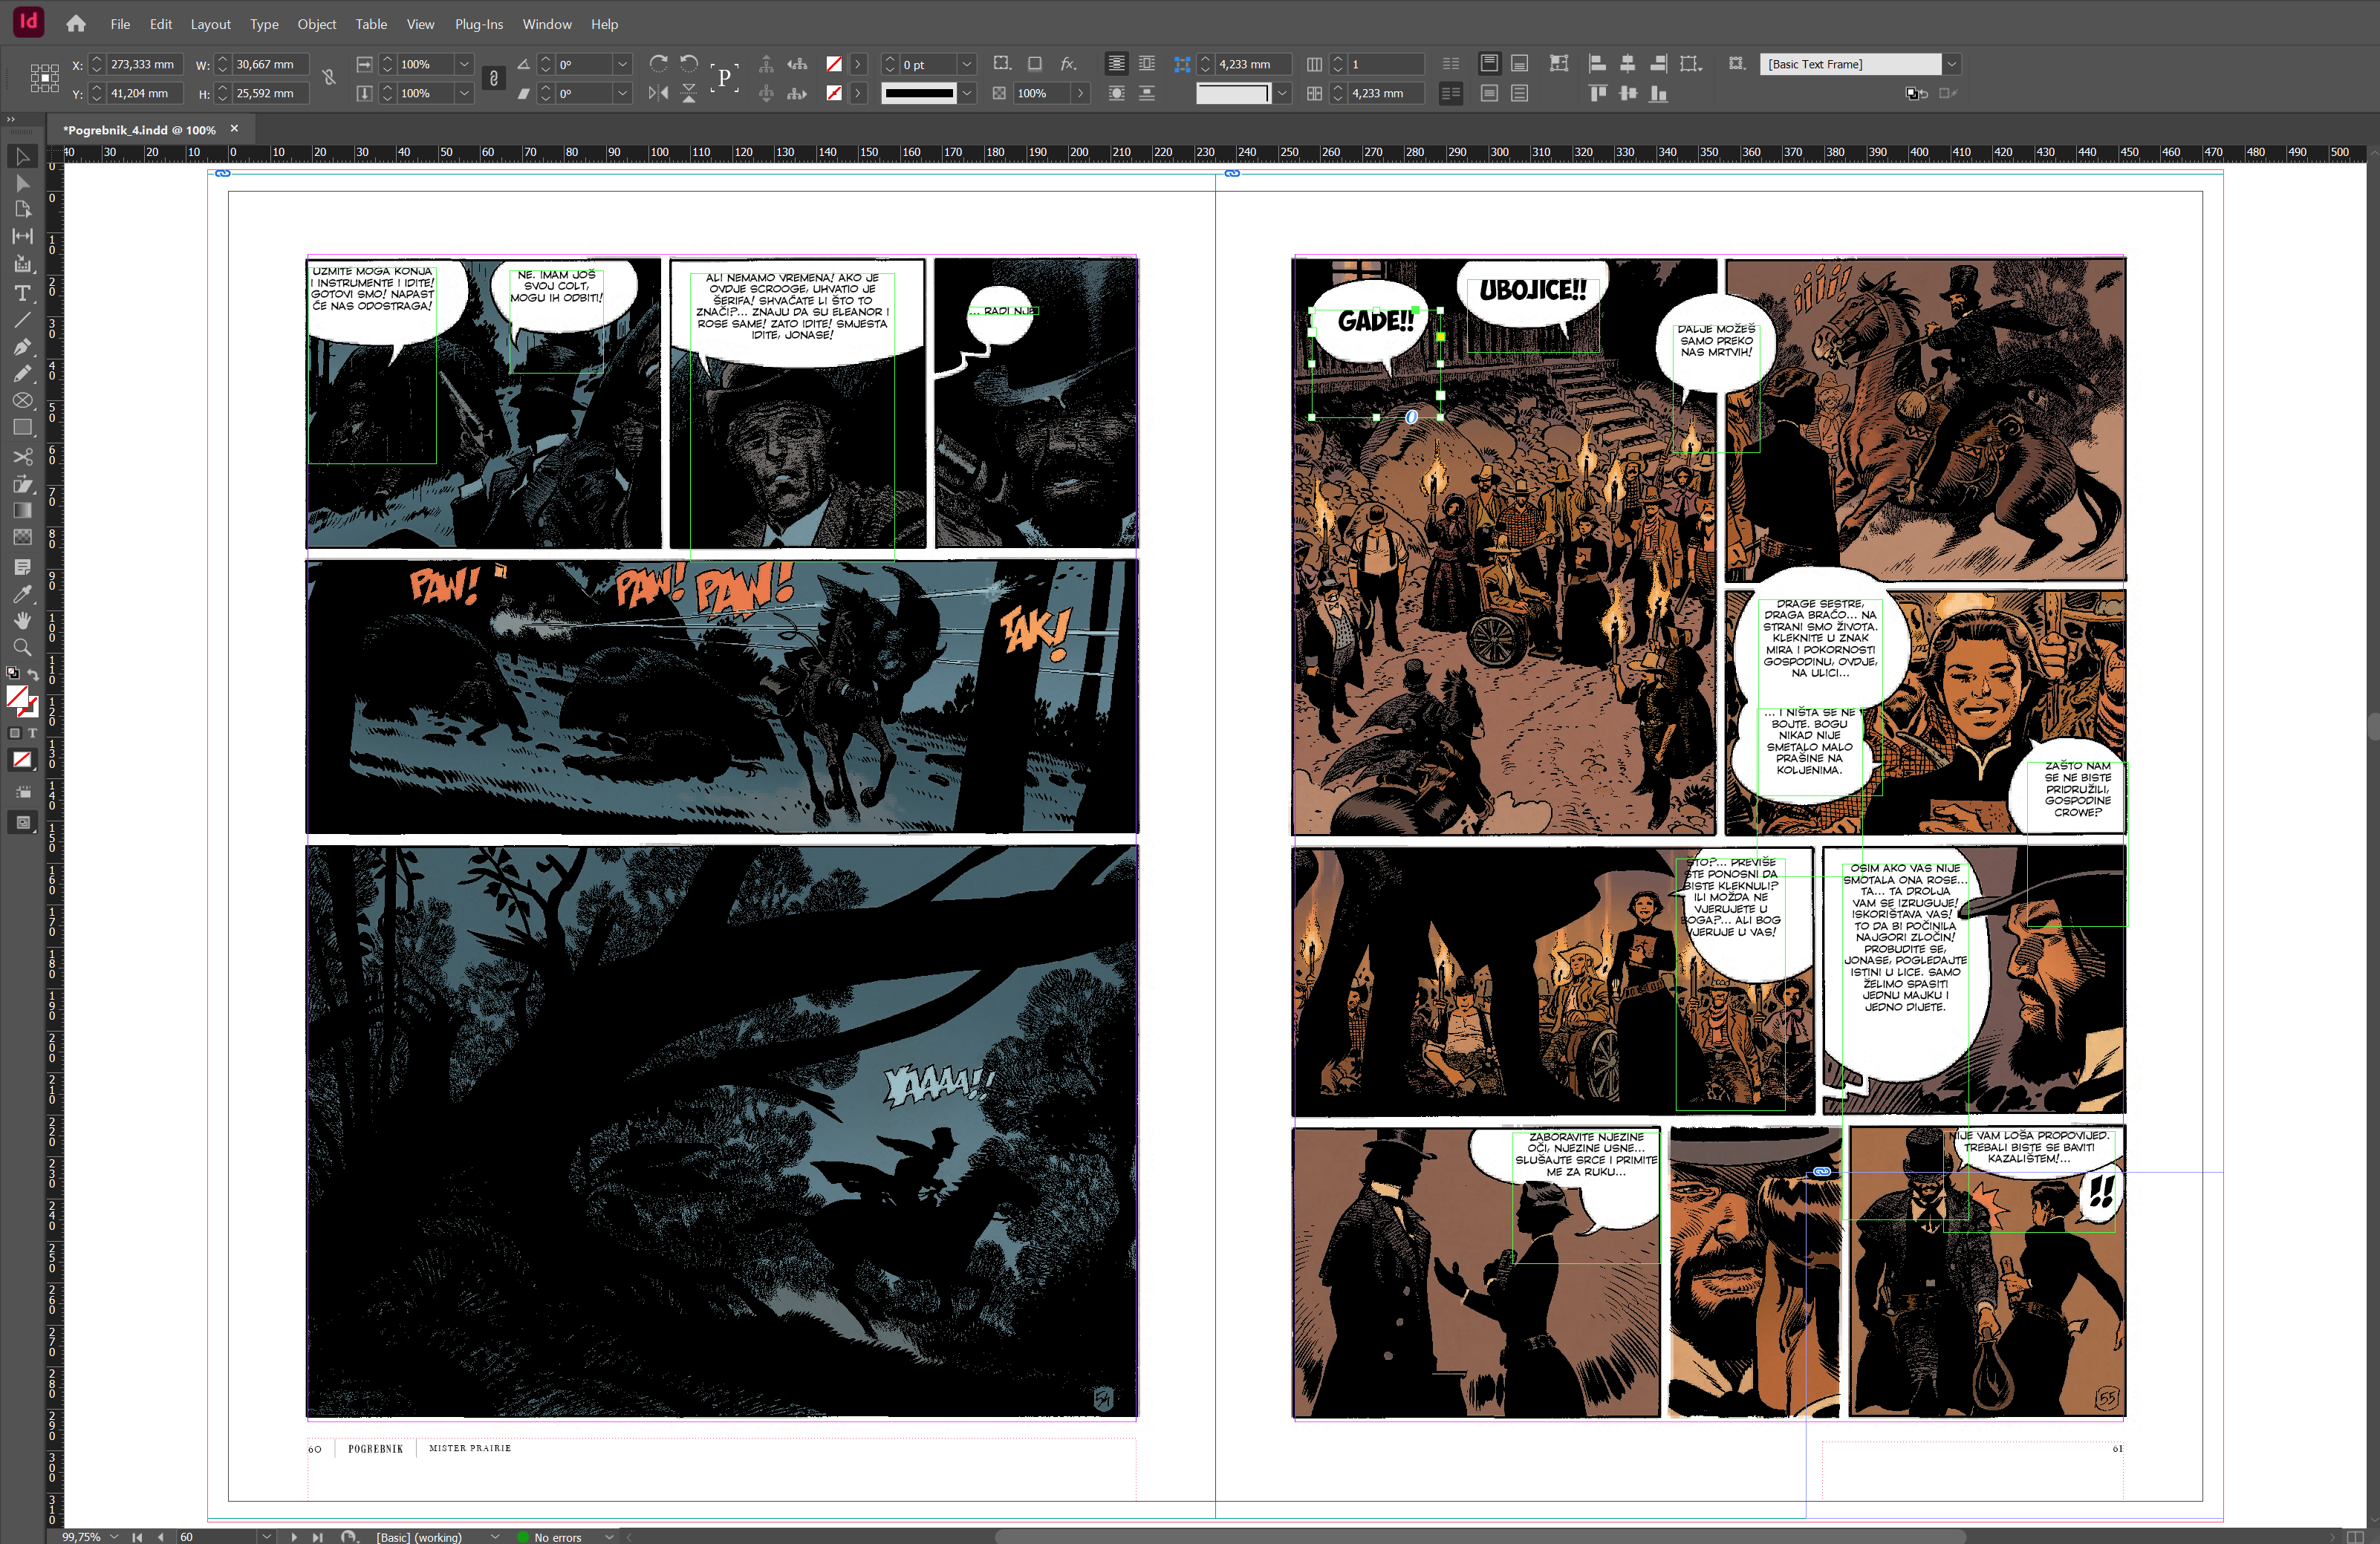Select the Note tool

click(x=22, y=567)
